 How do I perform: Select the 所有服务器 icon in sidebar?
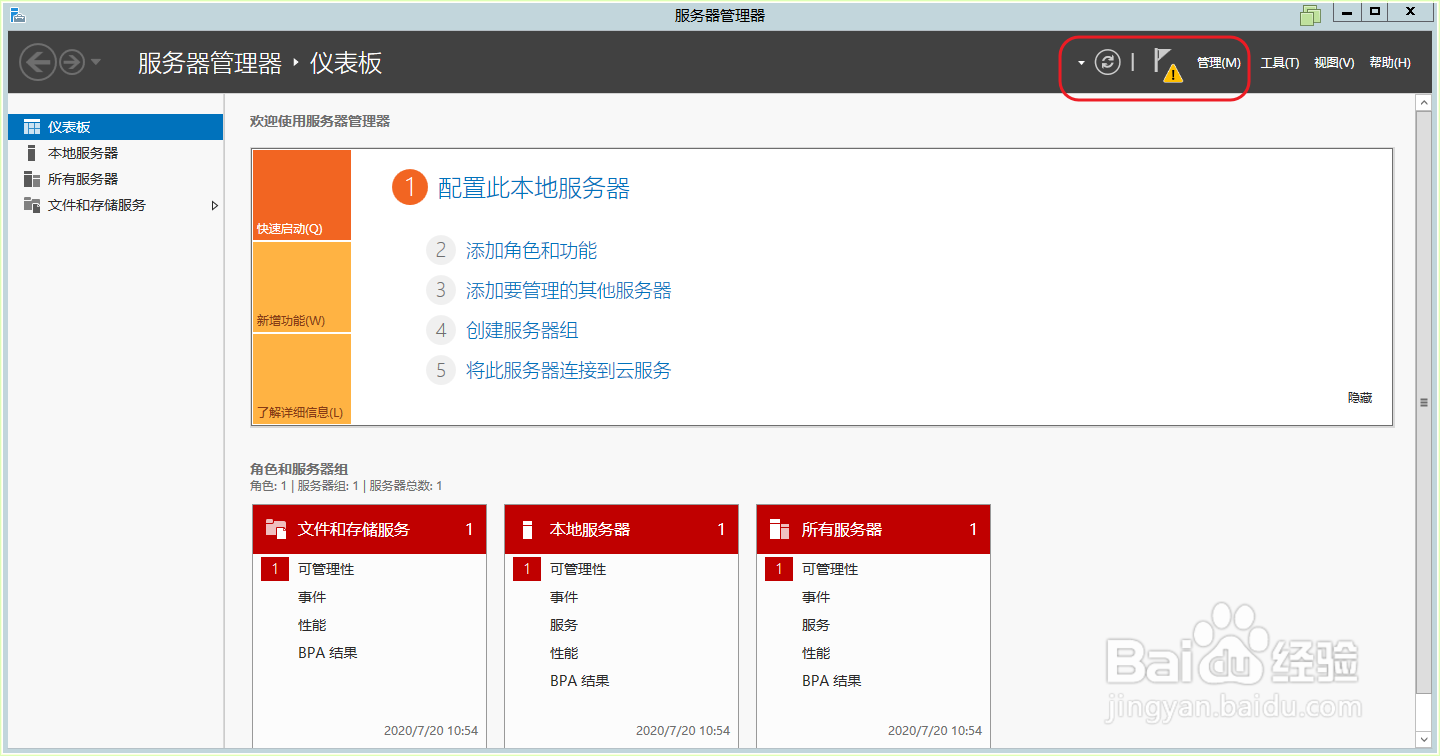(31, 178)
